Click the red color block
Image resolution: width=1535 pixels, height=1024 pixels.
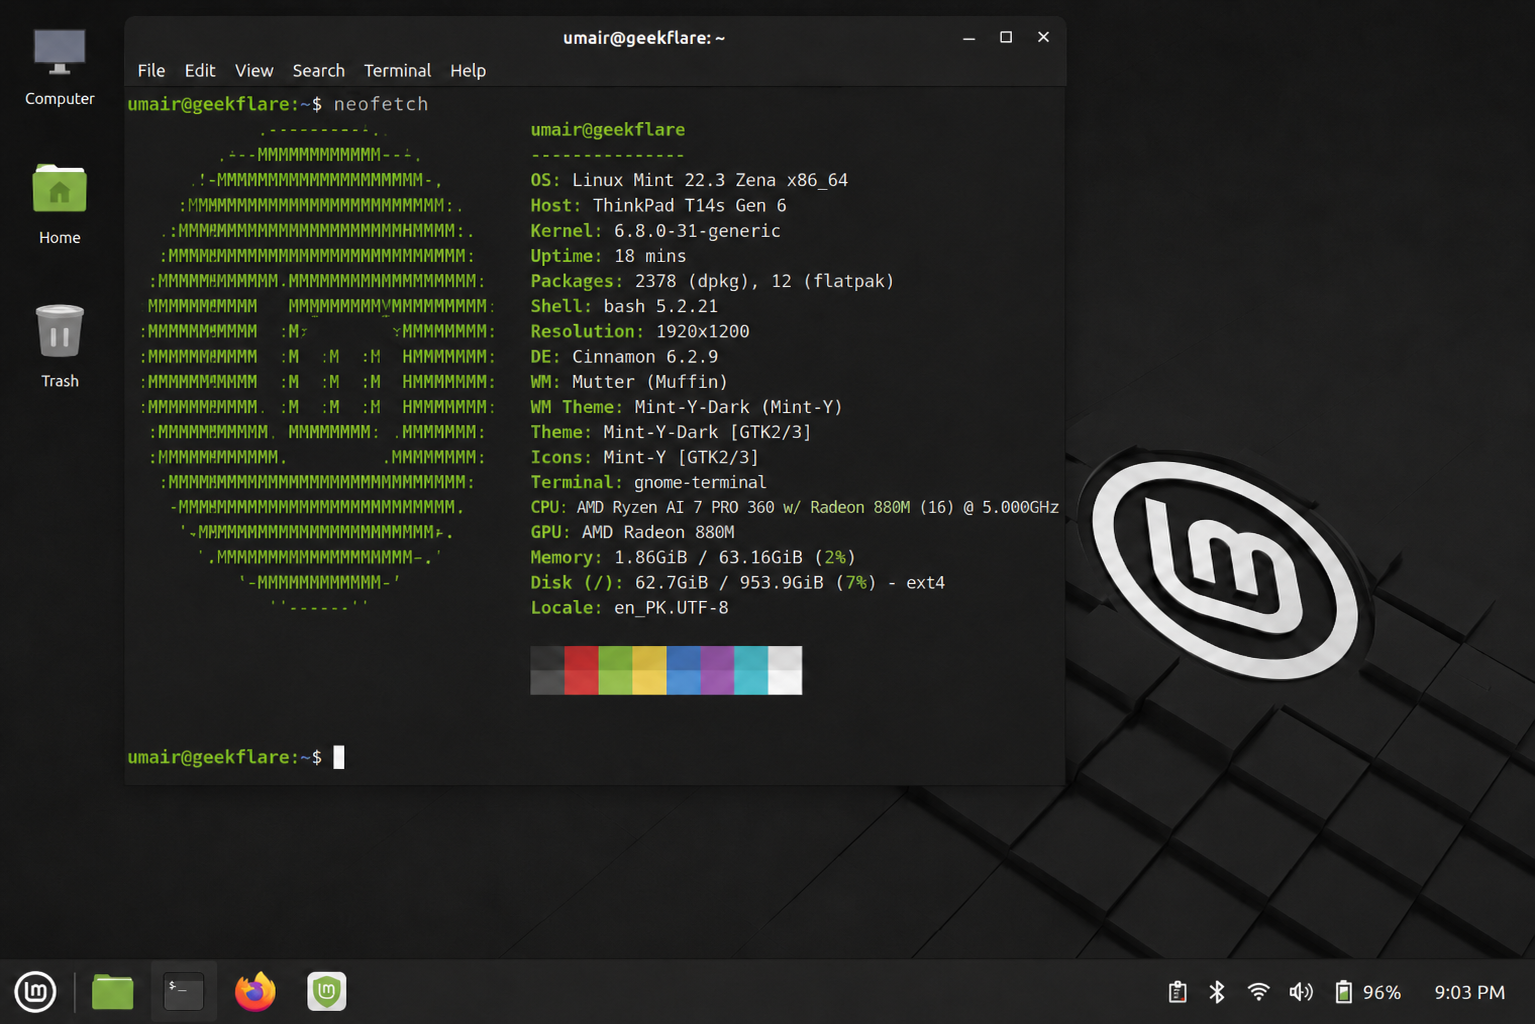point(581,670)
